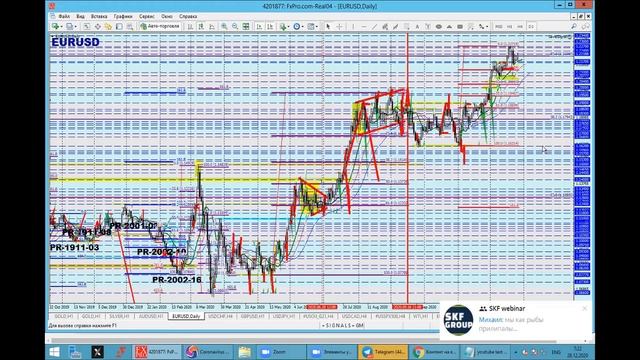Switch to the WTI,H1 chart tab
640x360 pixels.
(420, 316)
